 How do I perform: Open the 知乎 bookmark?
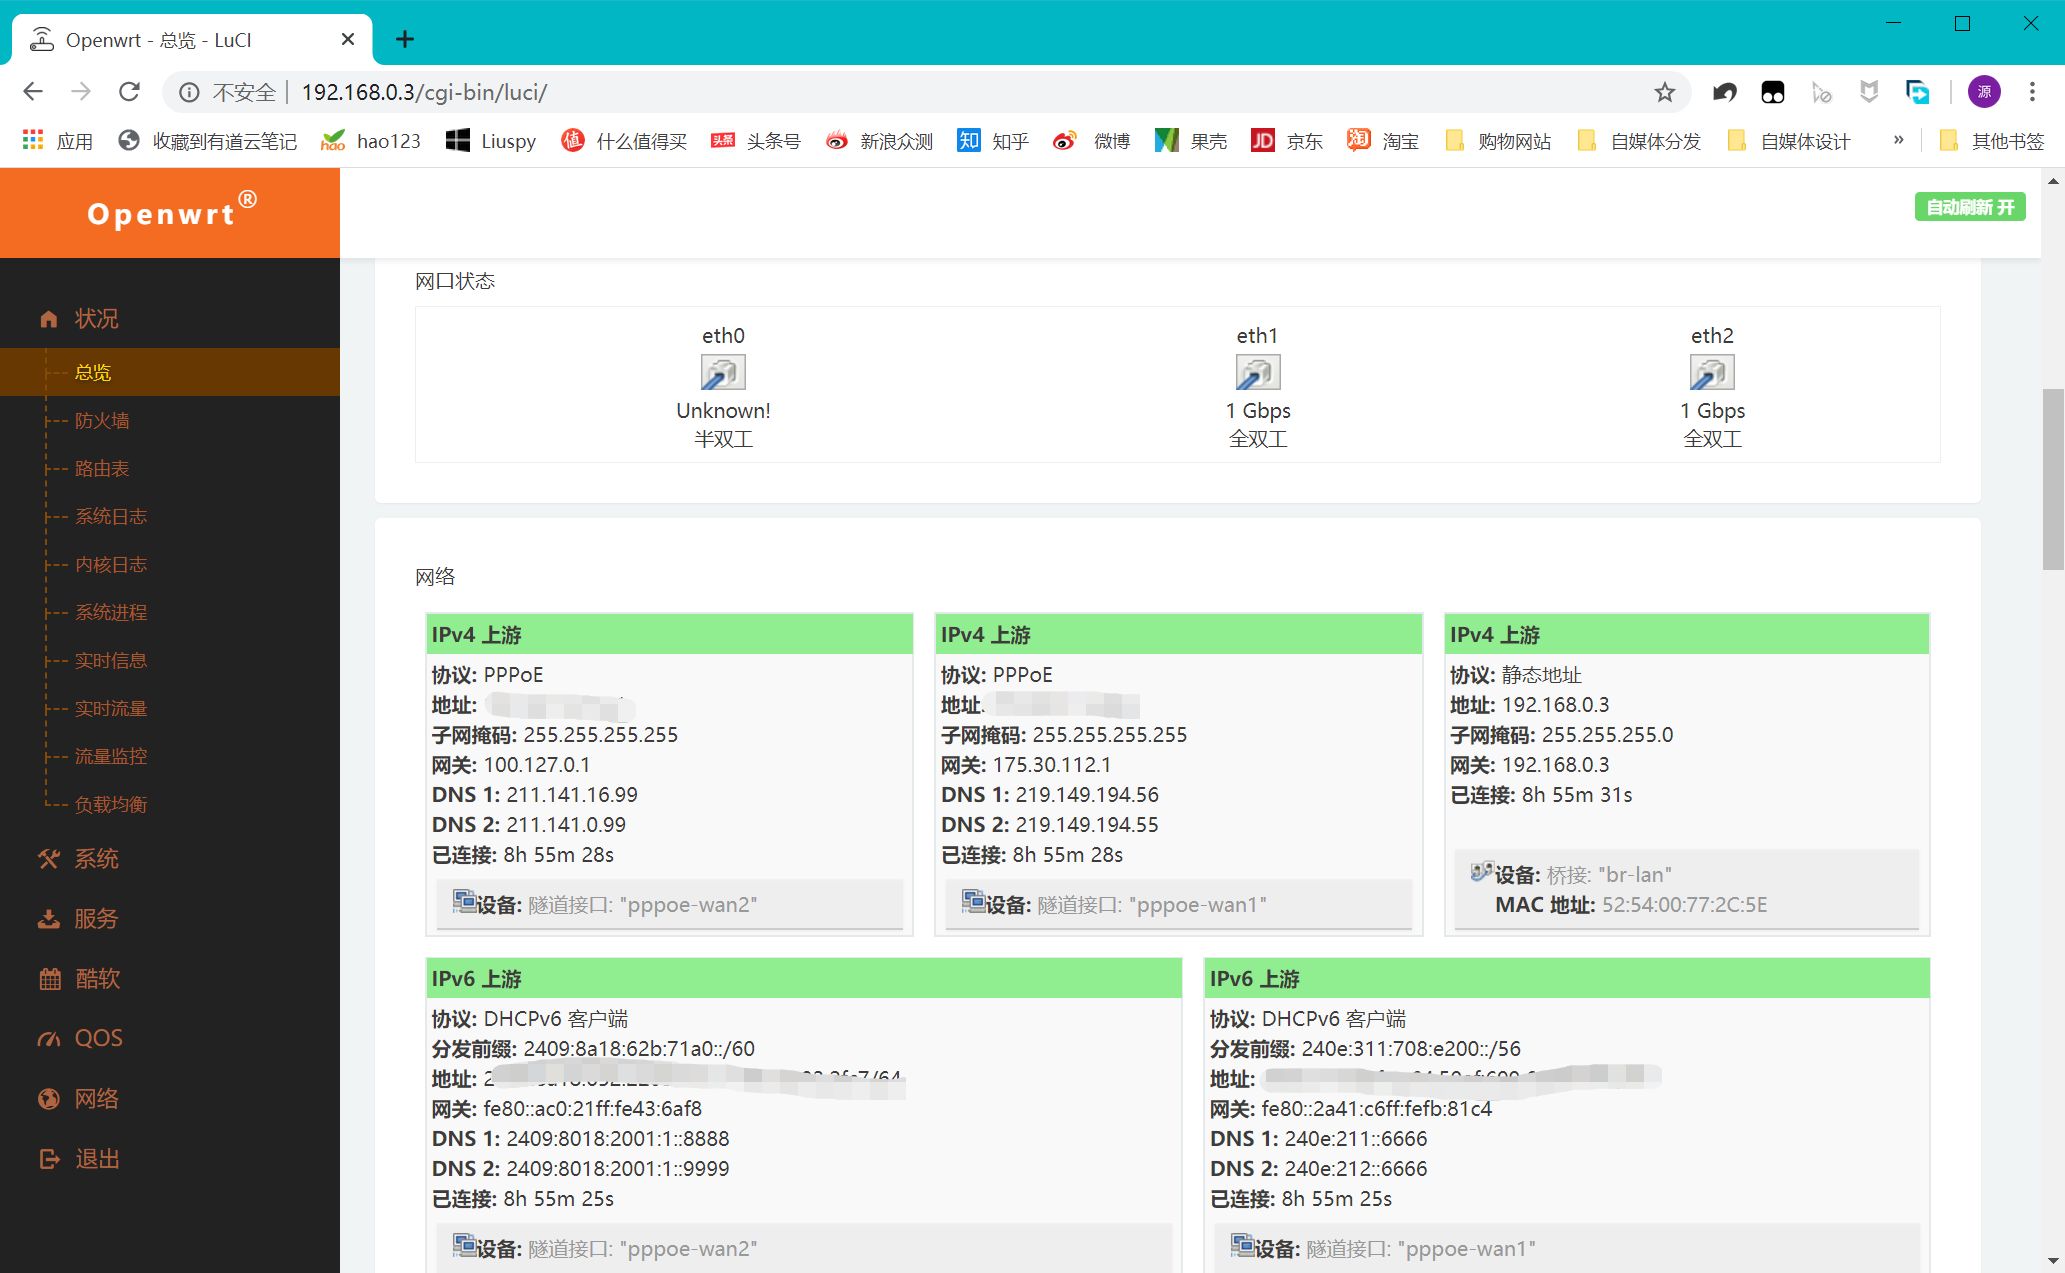point(993,141)
